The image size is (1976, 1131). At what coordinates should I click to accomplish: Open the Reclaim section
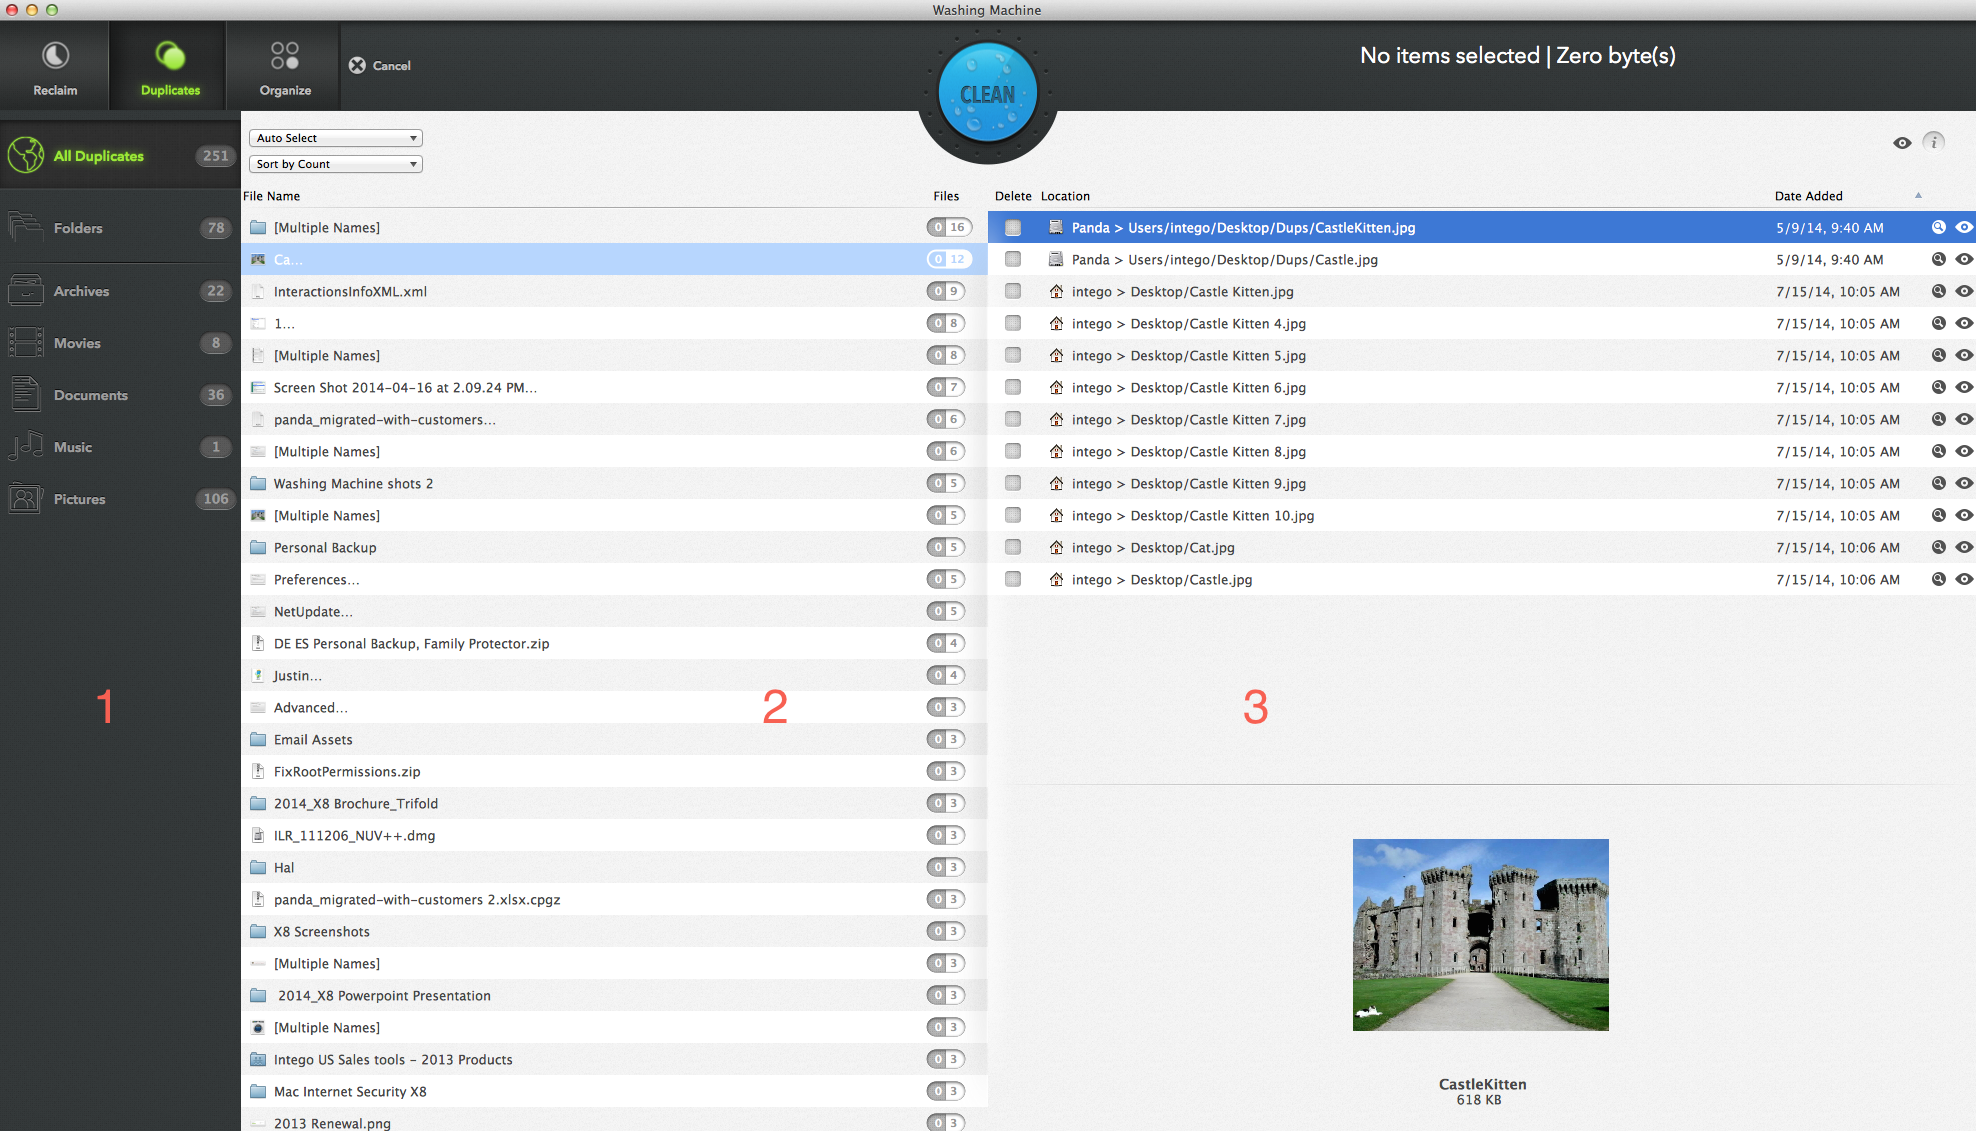tap(55, 67)
